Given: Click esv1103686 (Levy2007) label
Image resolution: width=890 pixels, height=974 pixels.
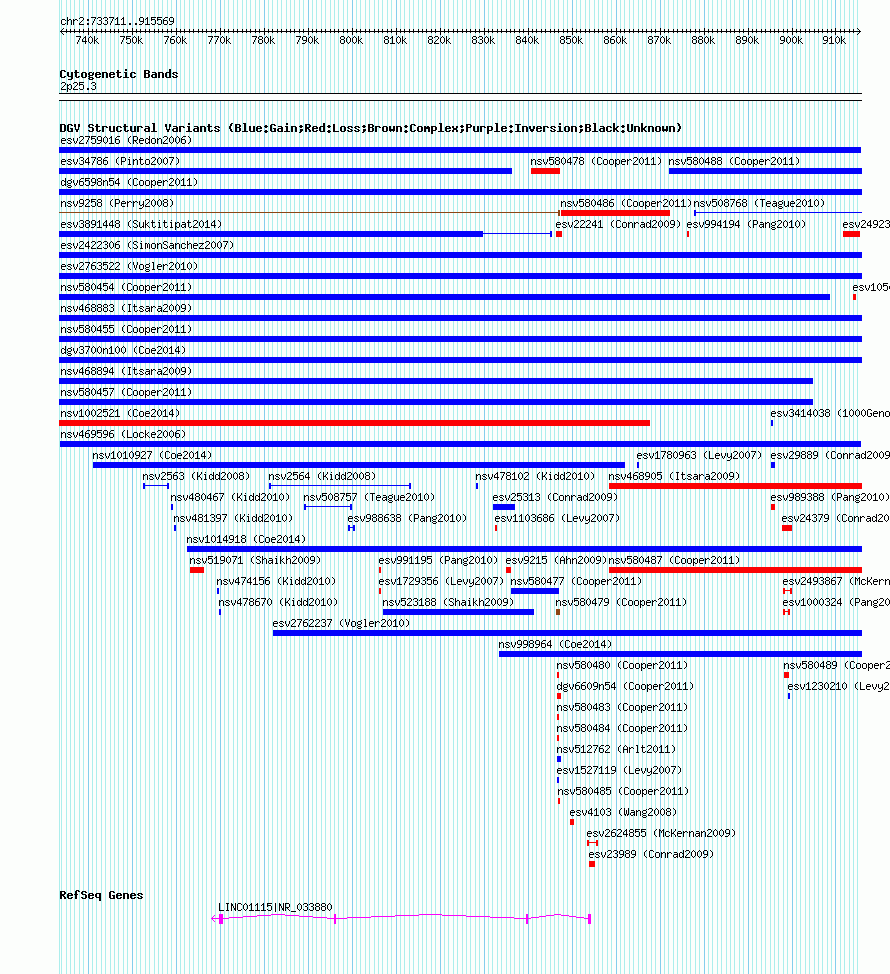Looking at the screenshot, I should [557, 518].
